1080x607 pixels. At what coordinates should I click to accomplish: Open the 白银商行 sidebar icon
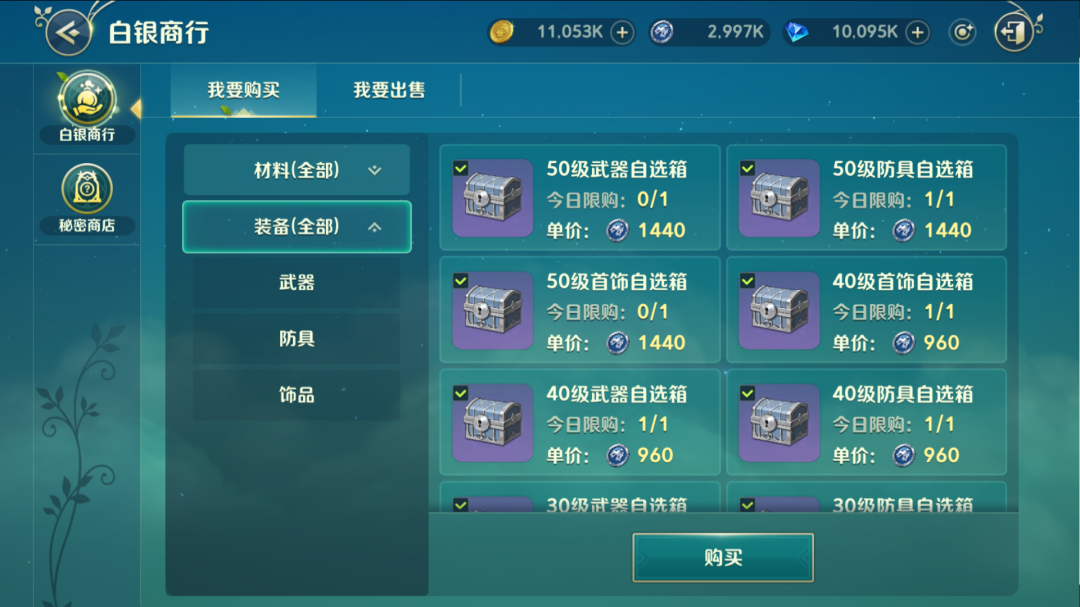tap(87, 107)
